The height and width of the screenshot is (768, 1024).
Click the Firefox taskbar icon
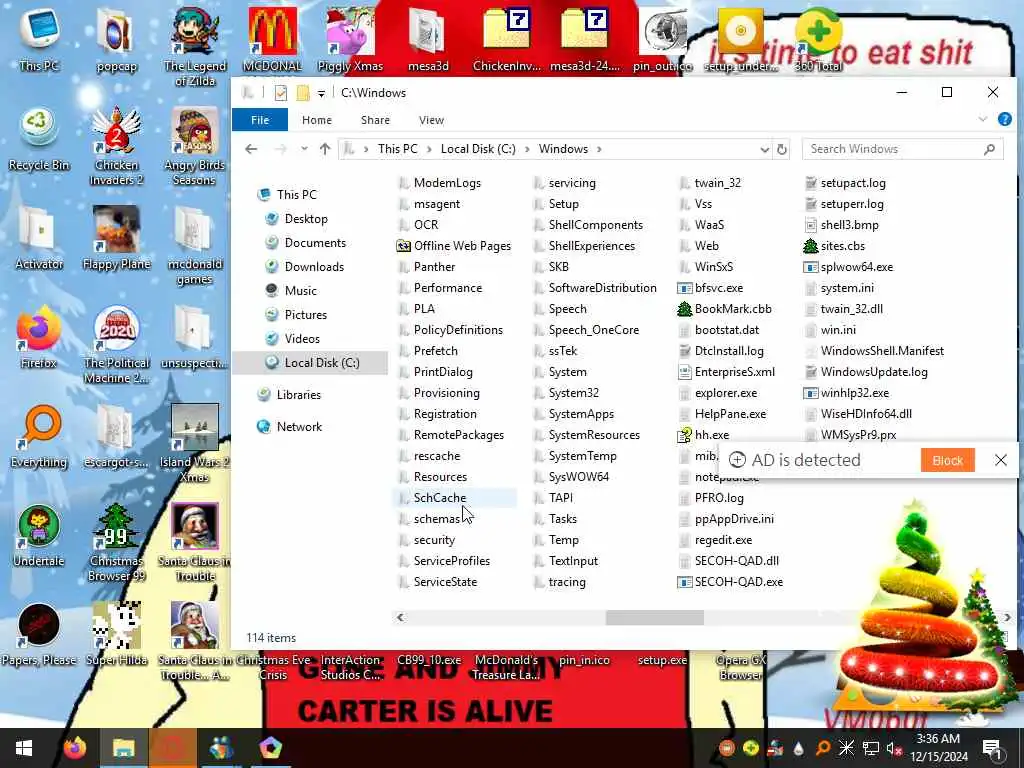[x=75, y=748]
